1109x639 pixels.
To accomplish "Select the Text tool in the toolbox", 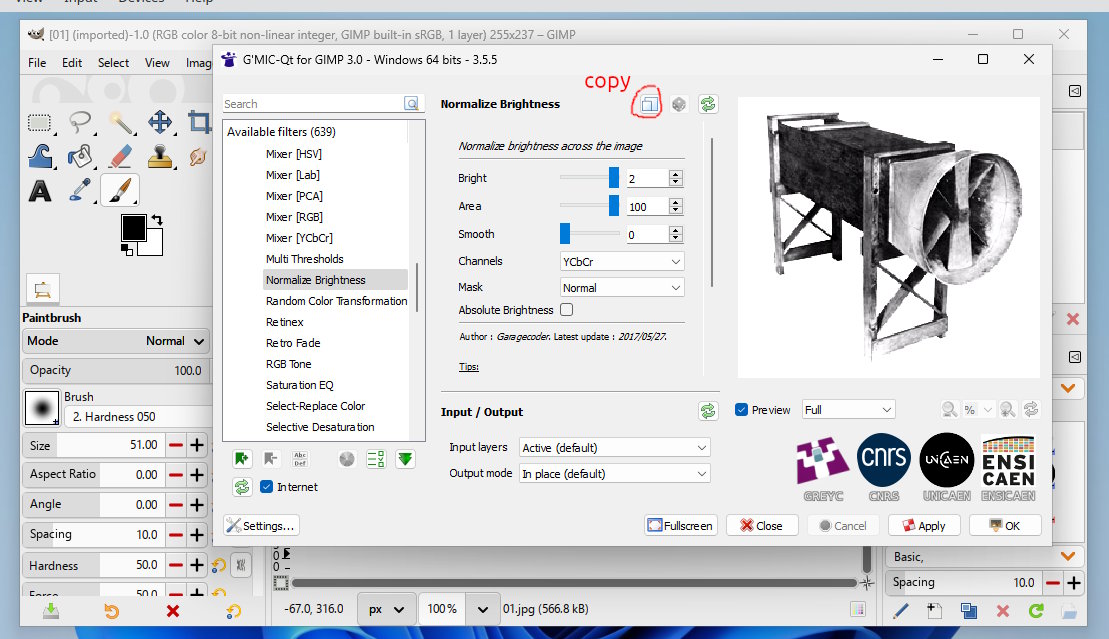I will click(40, 190).
